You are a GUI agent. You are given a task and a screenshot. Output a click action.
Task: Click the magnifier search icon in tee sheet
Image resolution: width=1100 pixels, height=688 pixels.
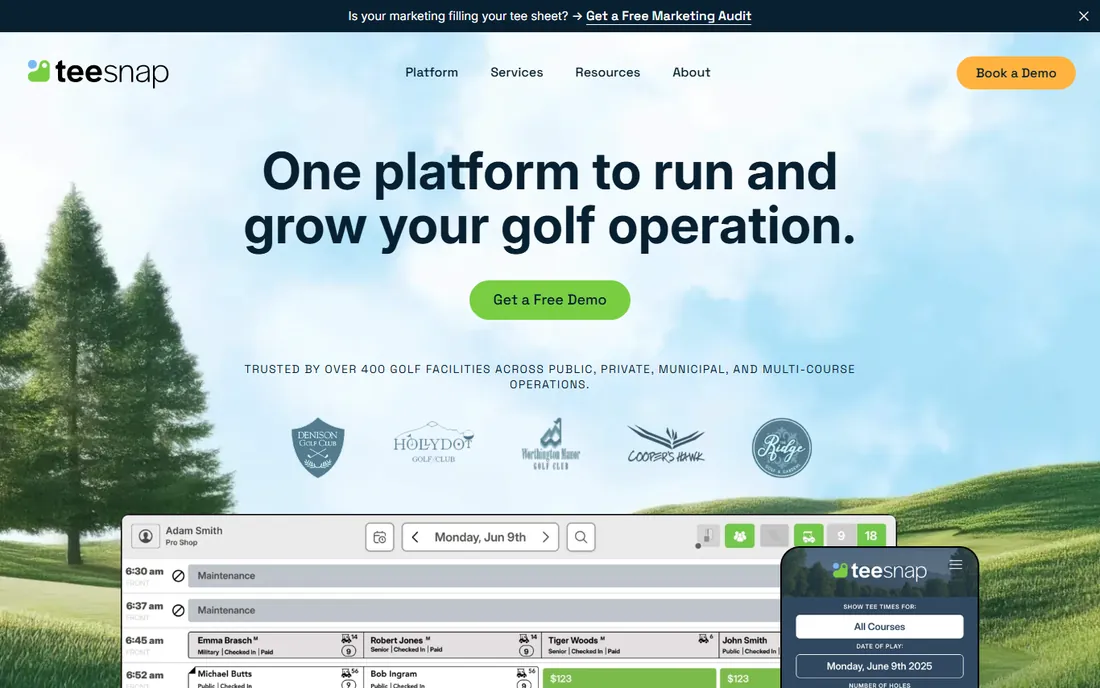581,537
